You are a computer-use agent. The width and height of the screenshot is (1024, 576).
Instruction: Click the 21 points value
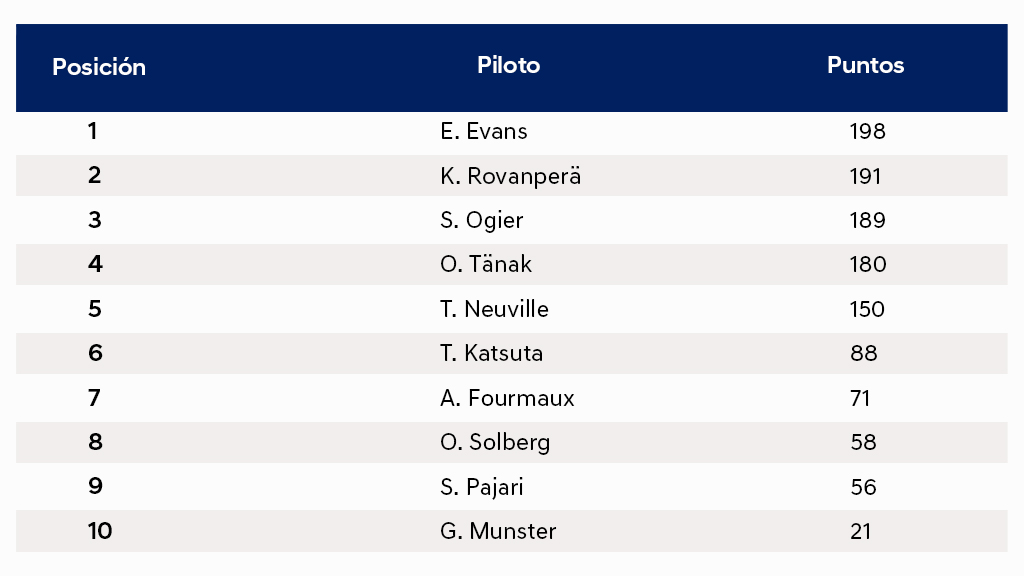click(860, 531)
